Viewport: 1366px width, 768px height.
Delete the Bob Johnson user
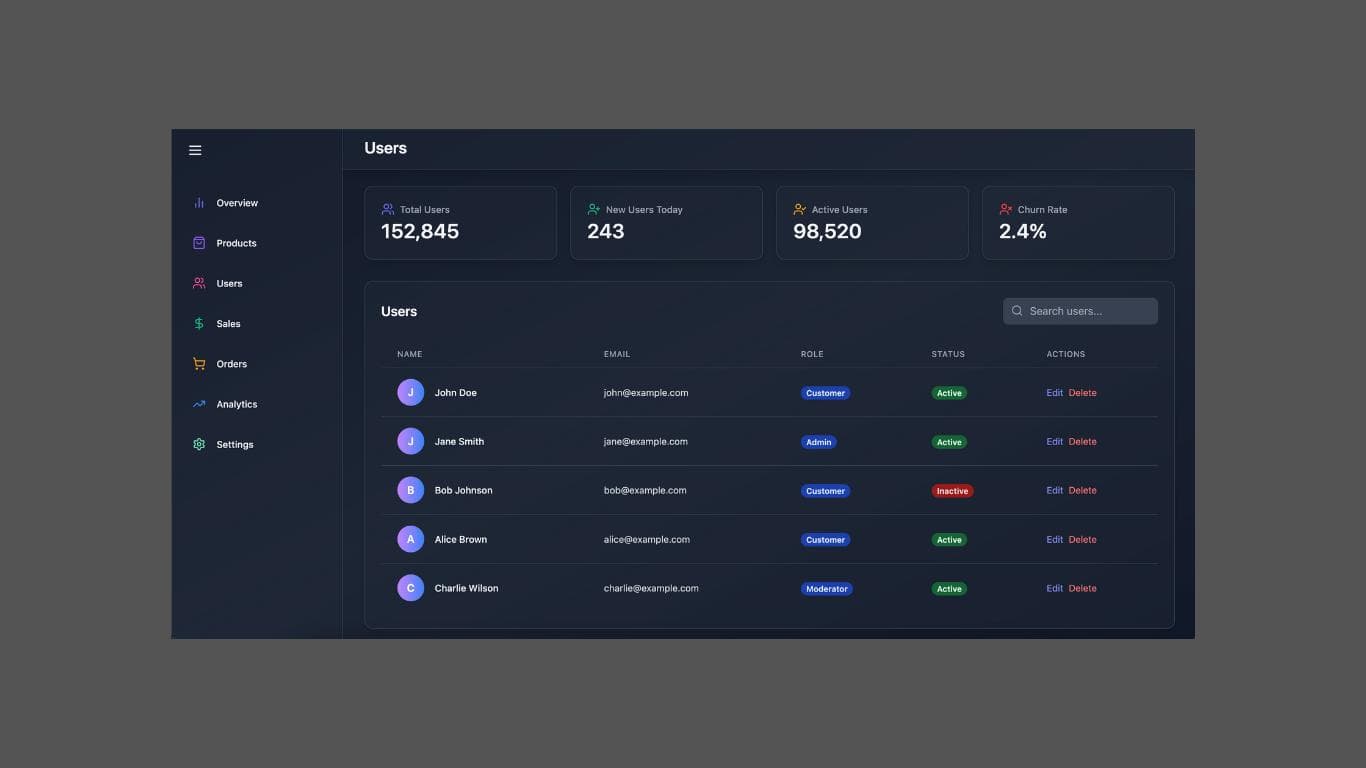[1082, 490]
